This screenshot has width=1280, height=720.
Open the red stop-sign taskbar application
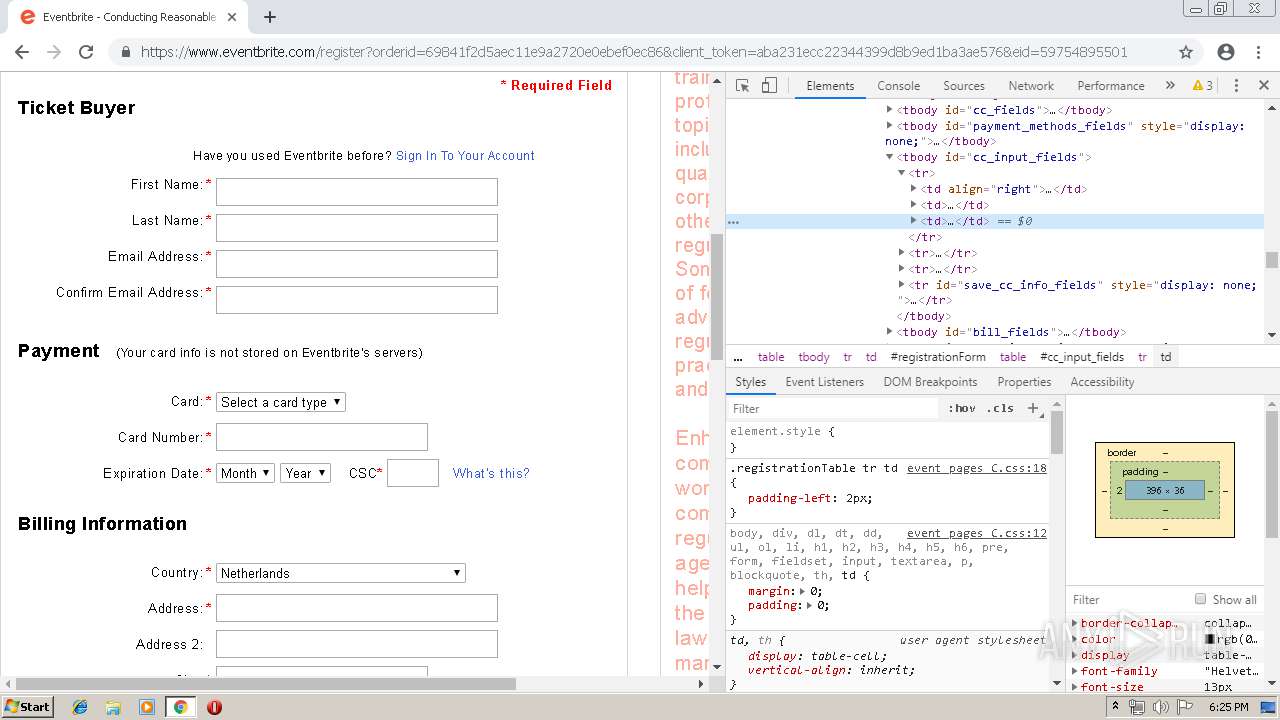coord(214,707)
